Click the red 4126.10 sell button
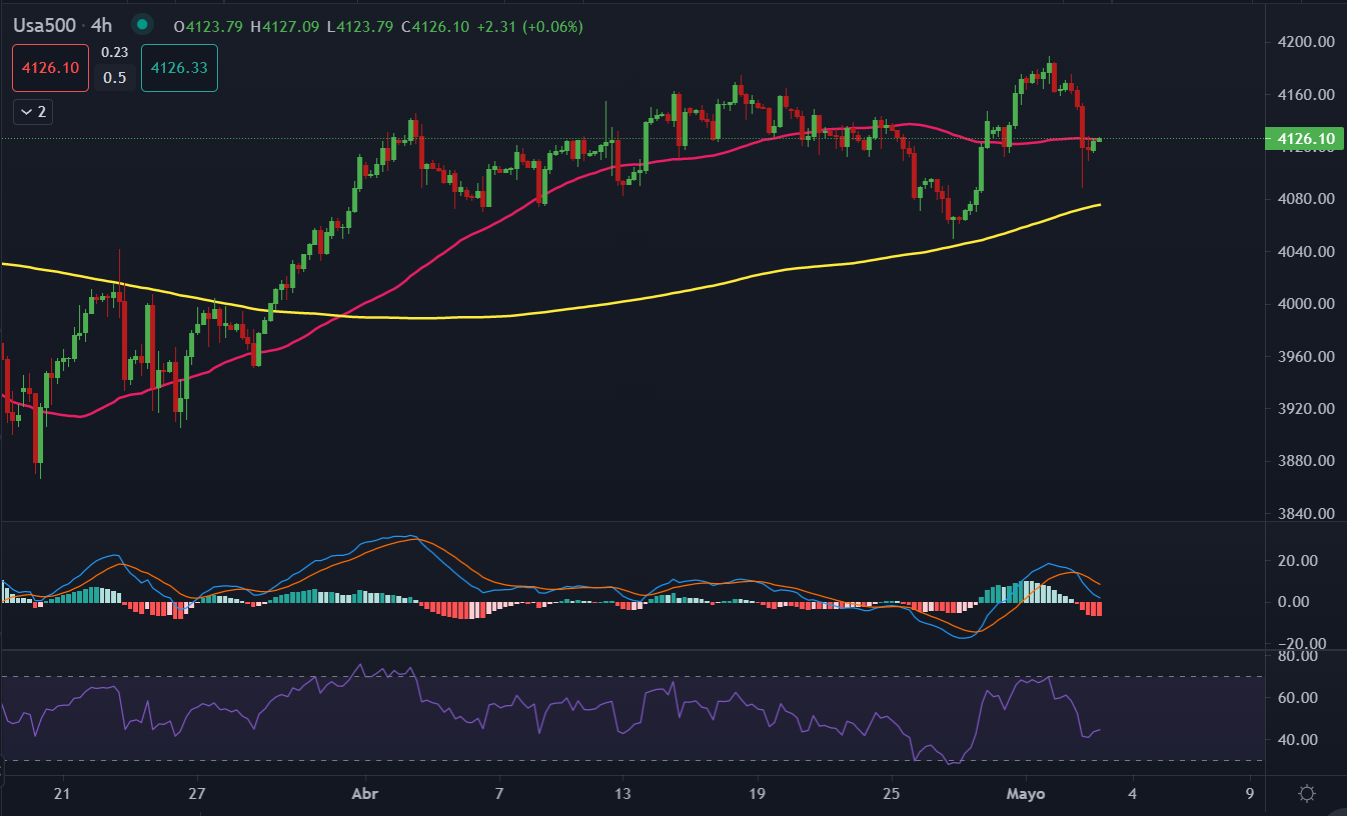The width and height of the screenshot is (1347, 816). click(51, 68)
